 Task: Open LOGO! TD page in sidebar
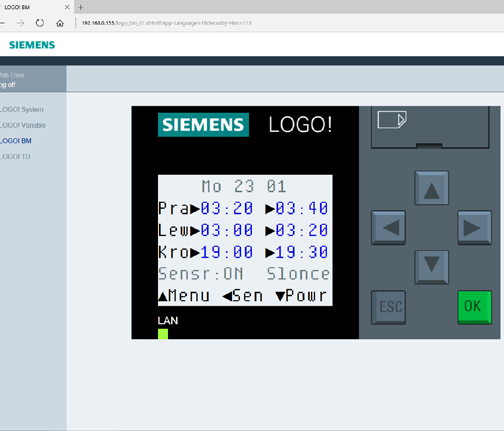click(15, 157)
